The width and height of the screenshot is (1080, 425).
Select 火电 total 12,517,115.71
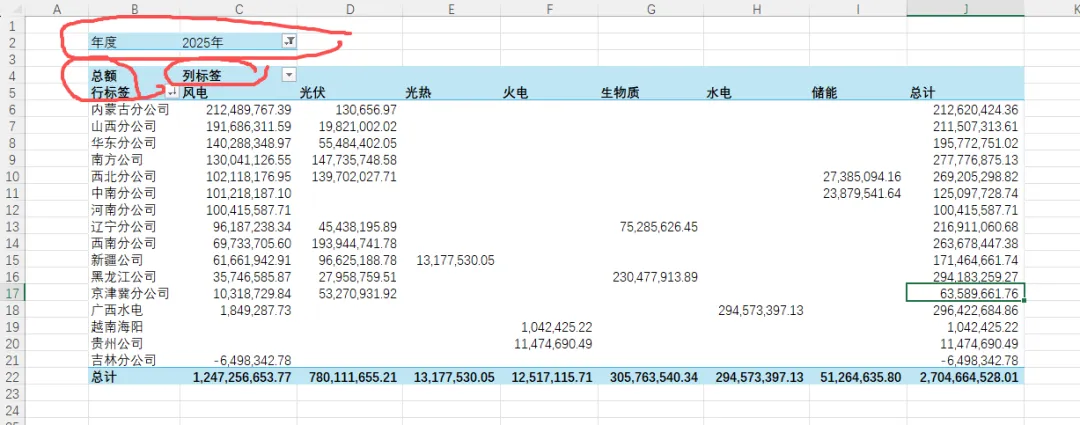pos(551,377)
